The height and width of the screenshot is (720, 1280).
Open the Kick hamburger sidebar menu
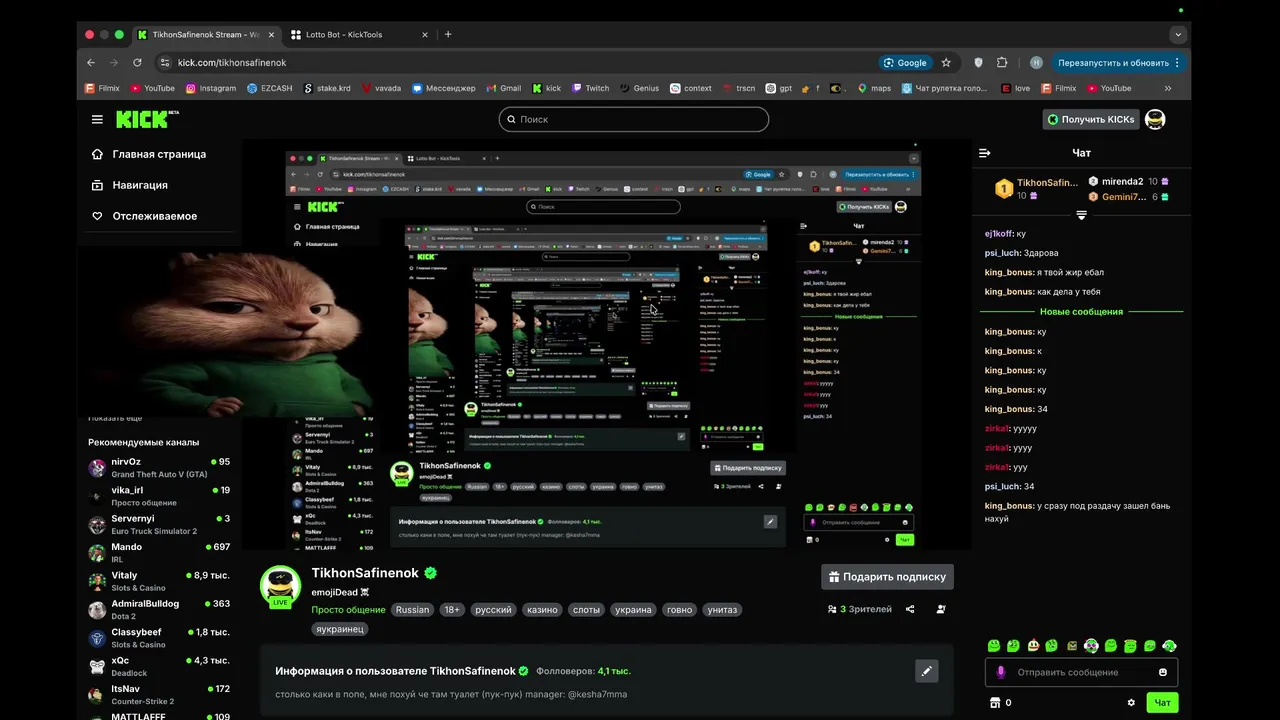pos(97,119)
